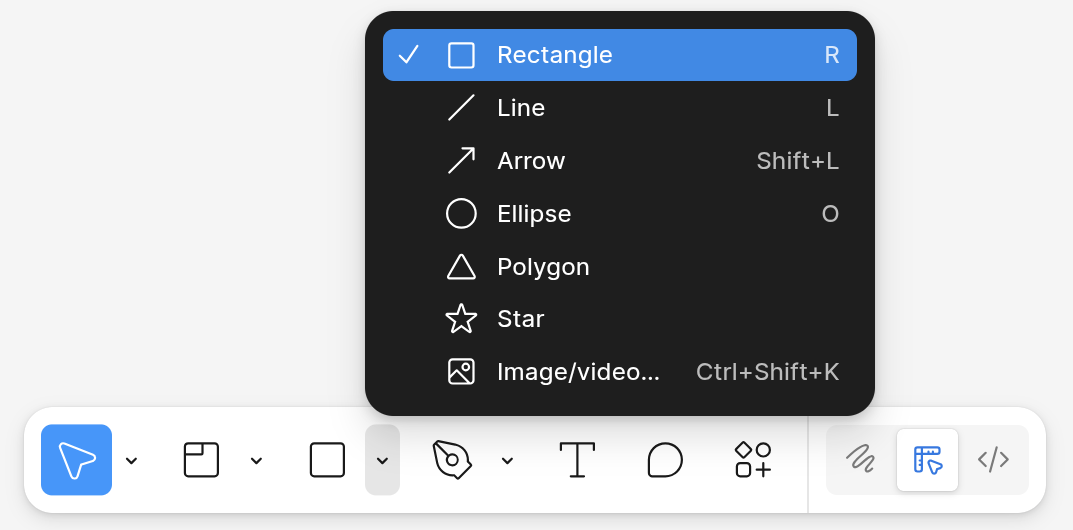Select the Pen tool icon

coord(451,460)
